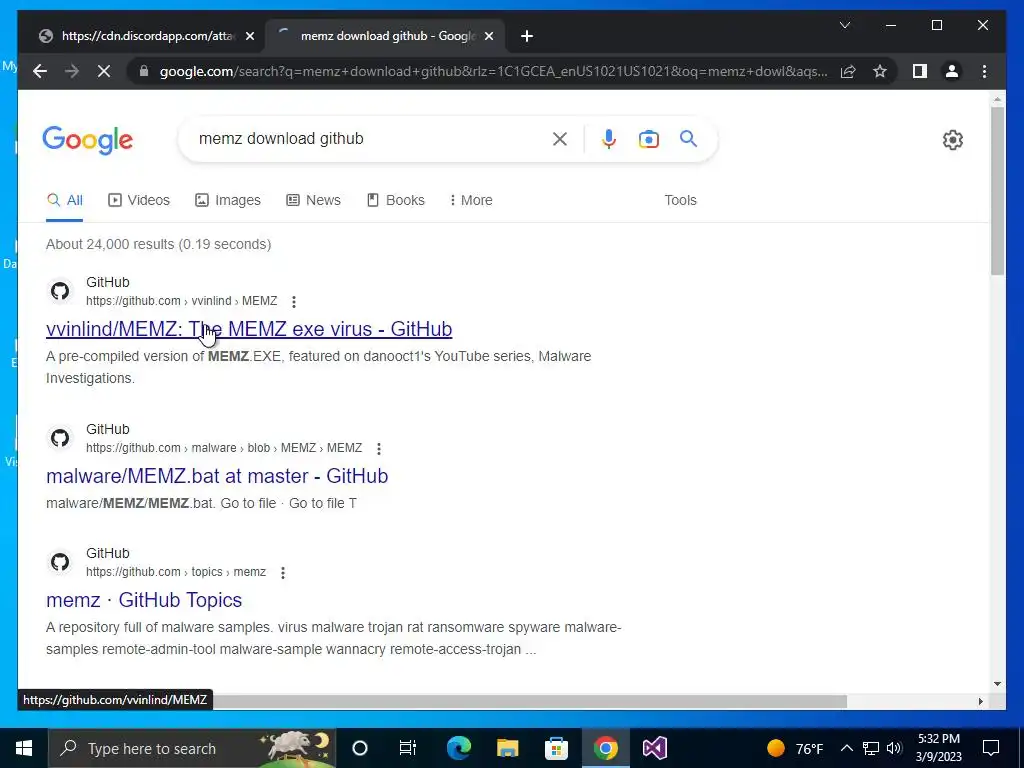Open Chrome side panel

920,71
